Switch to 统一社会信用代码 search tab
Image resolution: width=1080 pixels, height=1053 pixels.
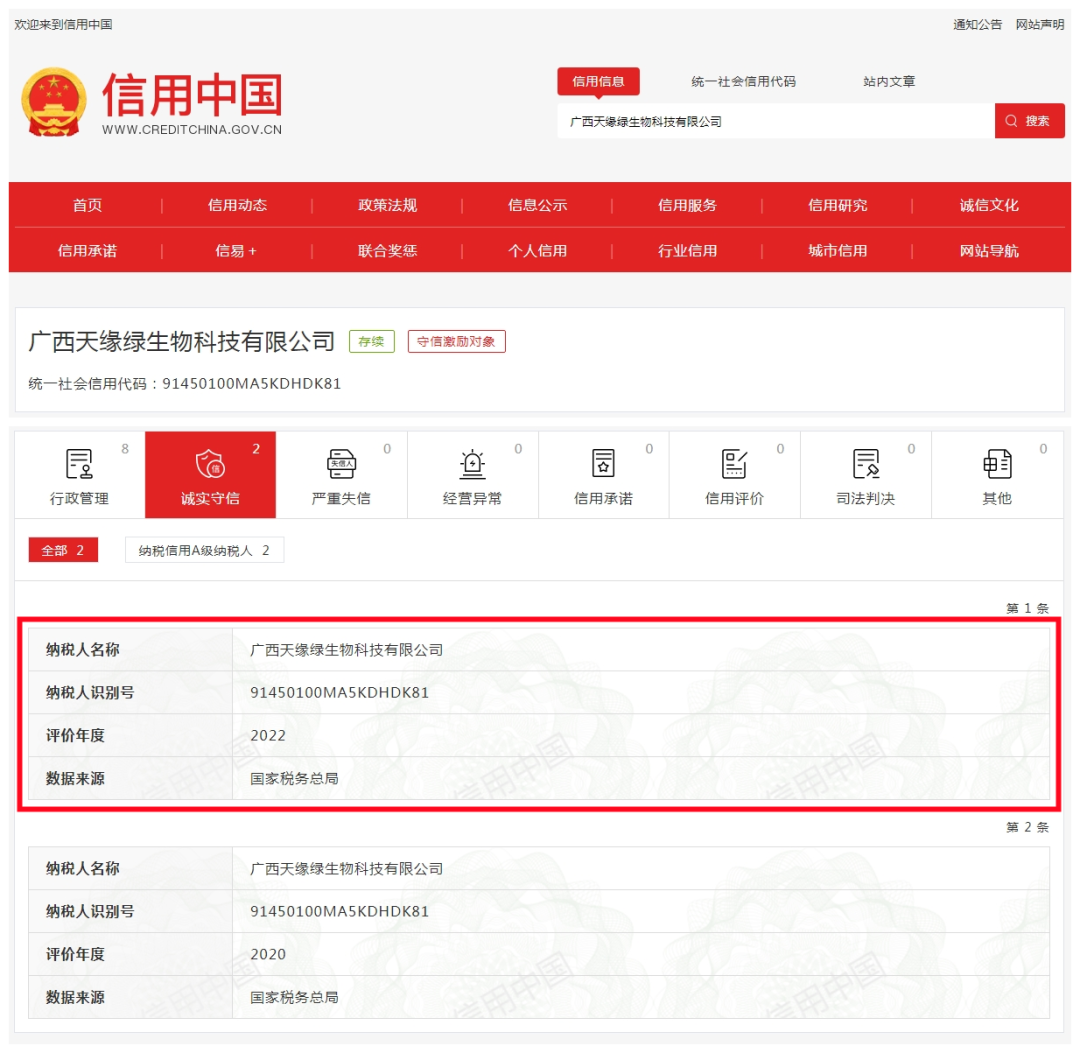click(x=743, y=82)
